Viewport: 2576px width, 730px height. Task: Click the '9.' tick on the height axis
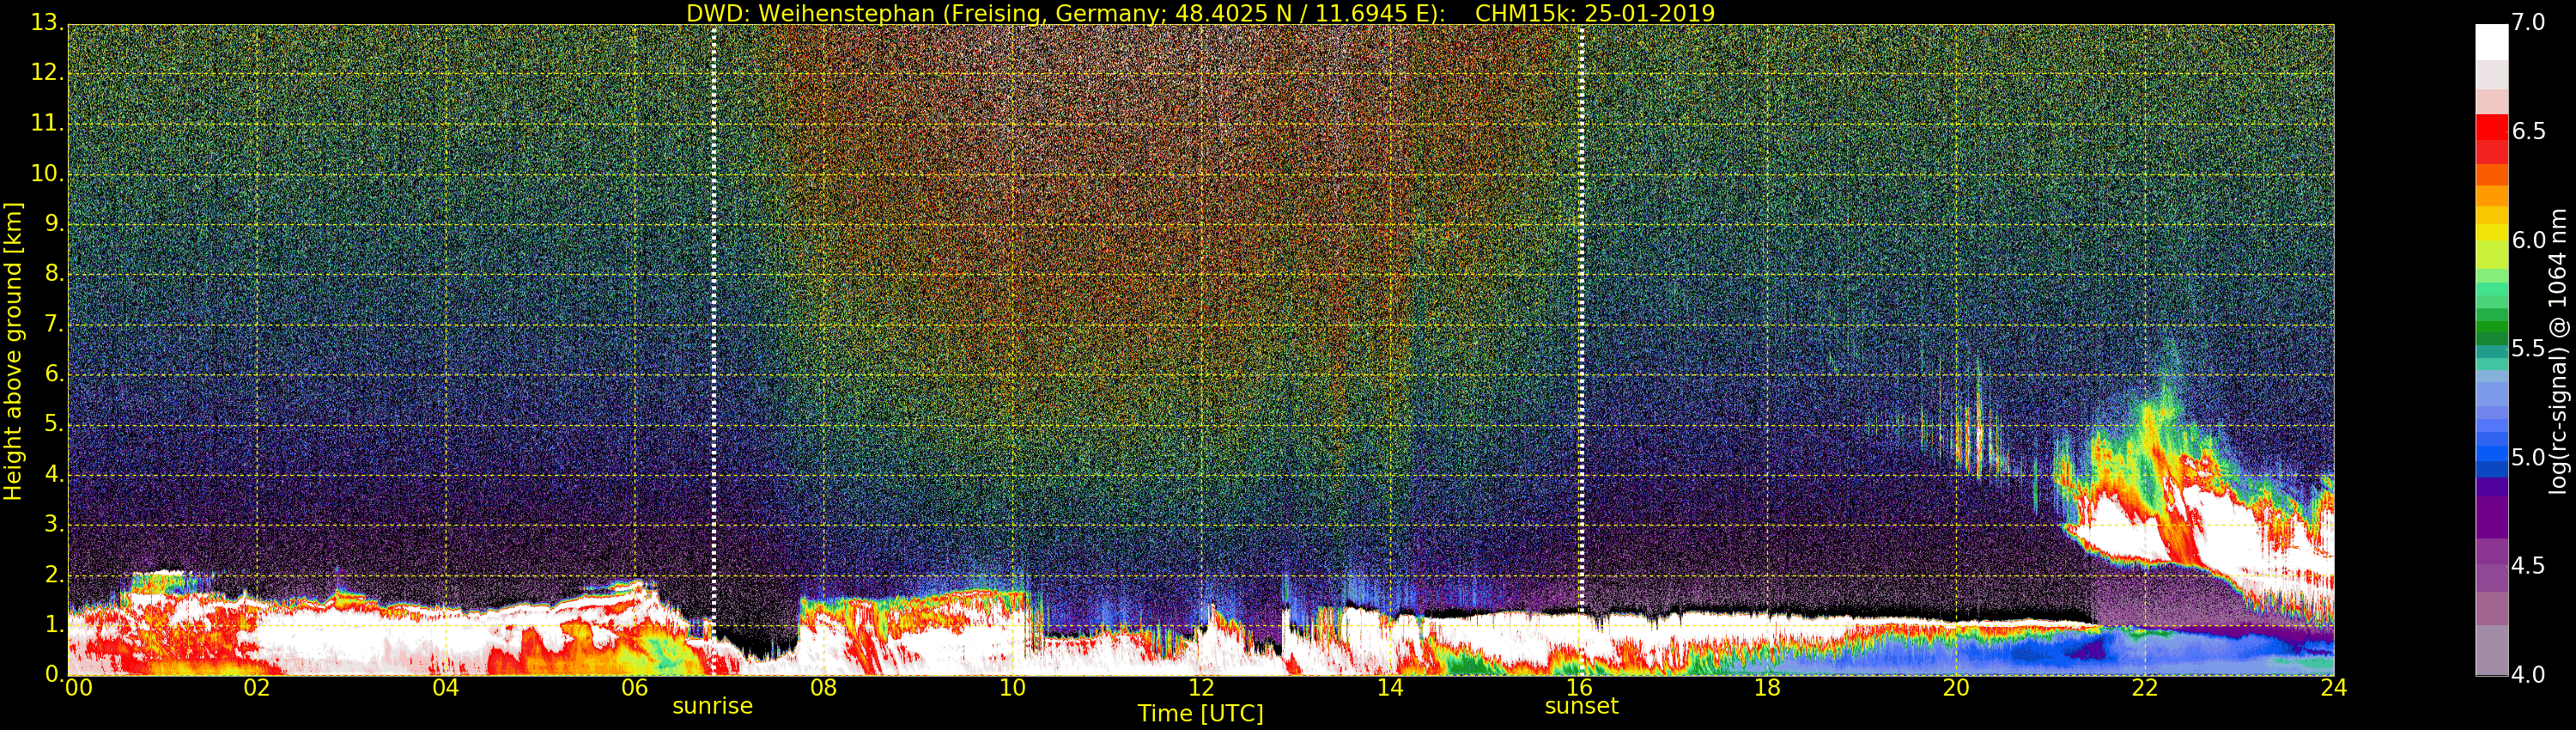53,222
